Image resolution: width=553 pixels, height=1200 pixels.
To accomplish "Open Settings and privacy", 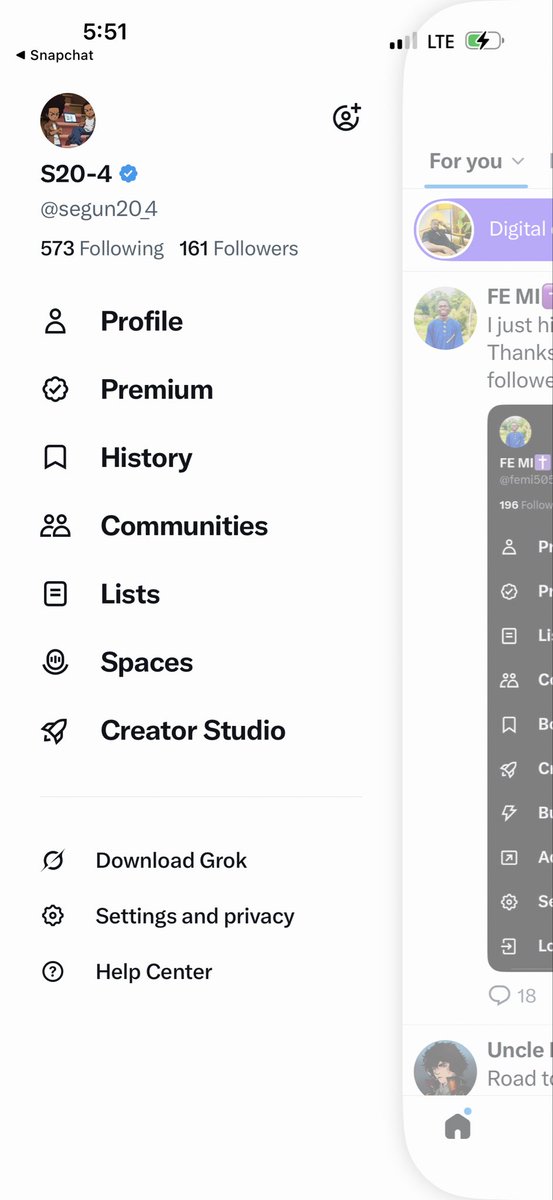I will [195, 916].
